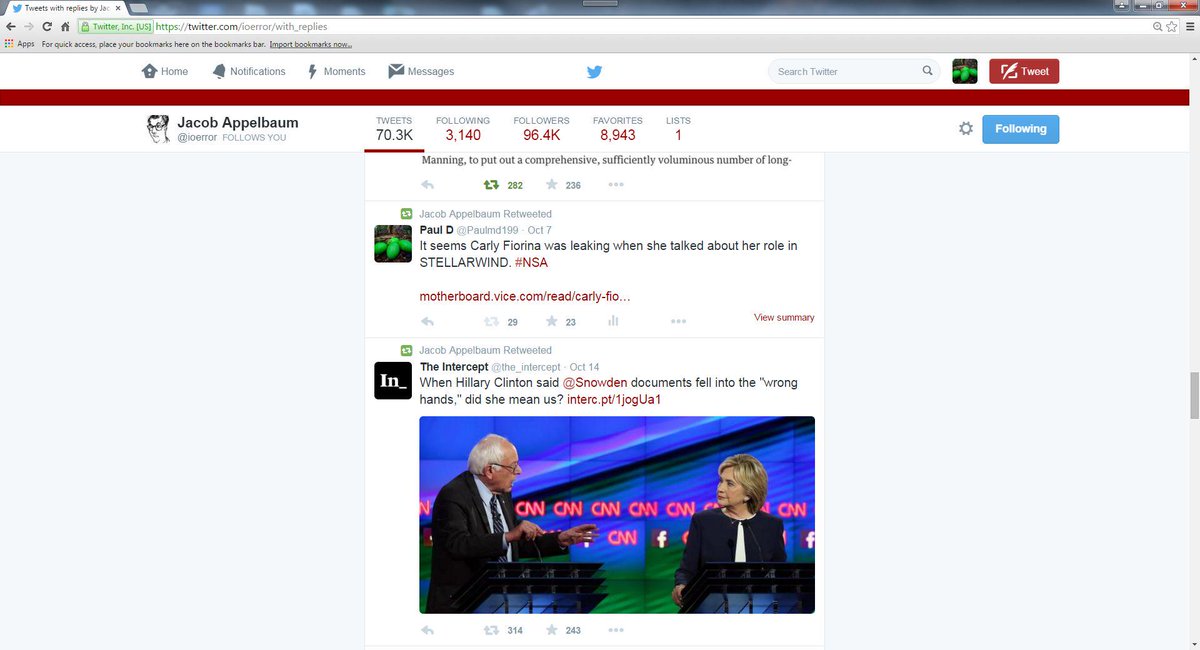Reload the page with refresh icon
1200x650 pixels.
coord(46,27)
